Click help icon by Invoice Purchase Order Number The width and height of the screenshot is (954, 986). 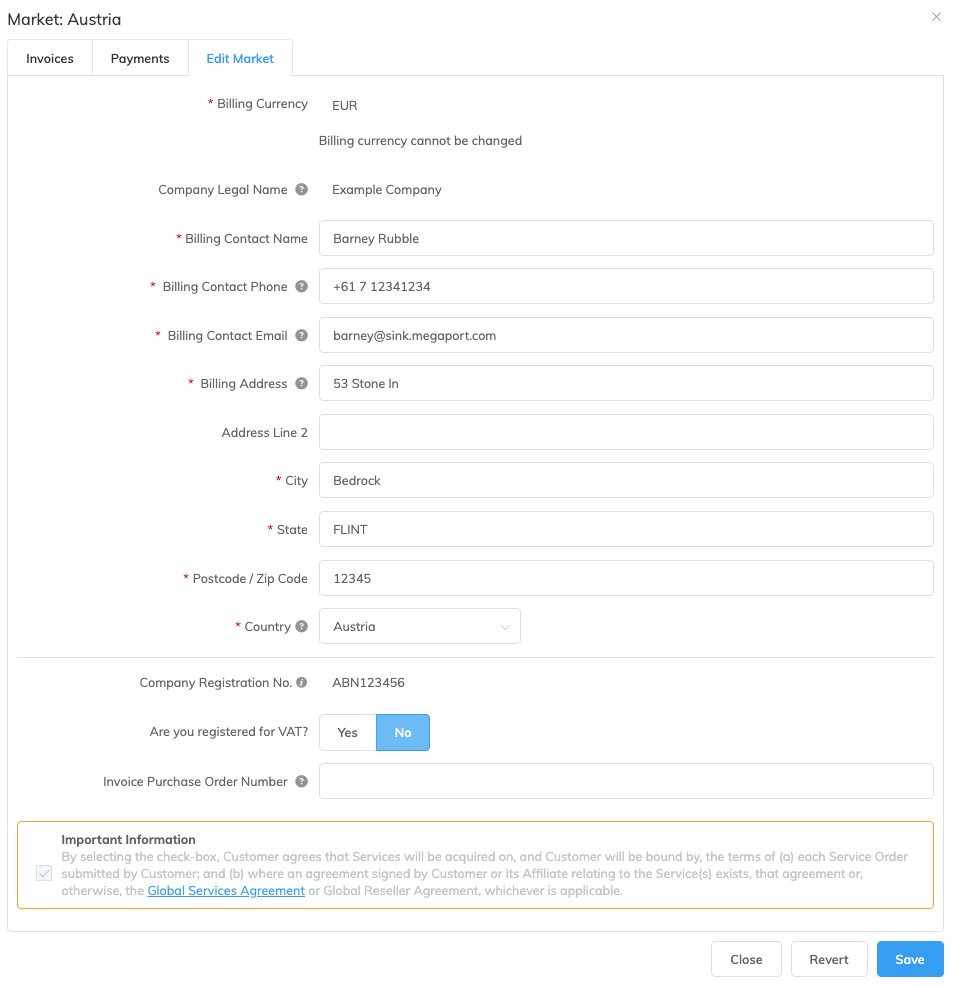pos(301,782)
